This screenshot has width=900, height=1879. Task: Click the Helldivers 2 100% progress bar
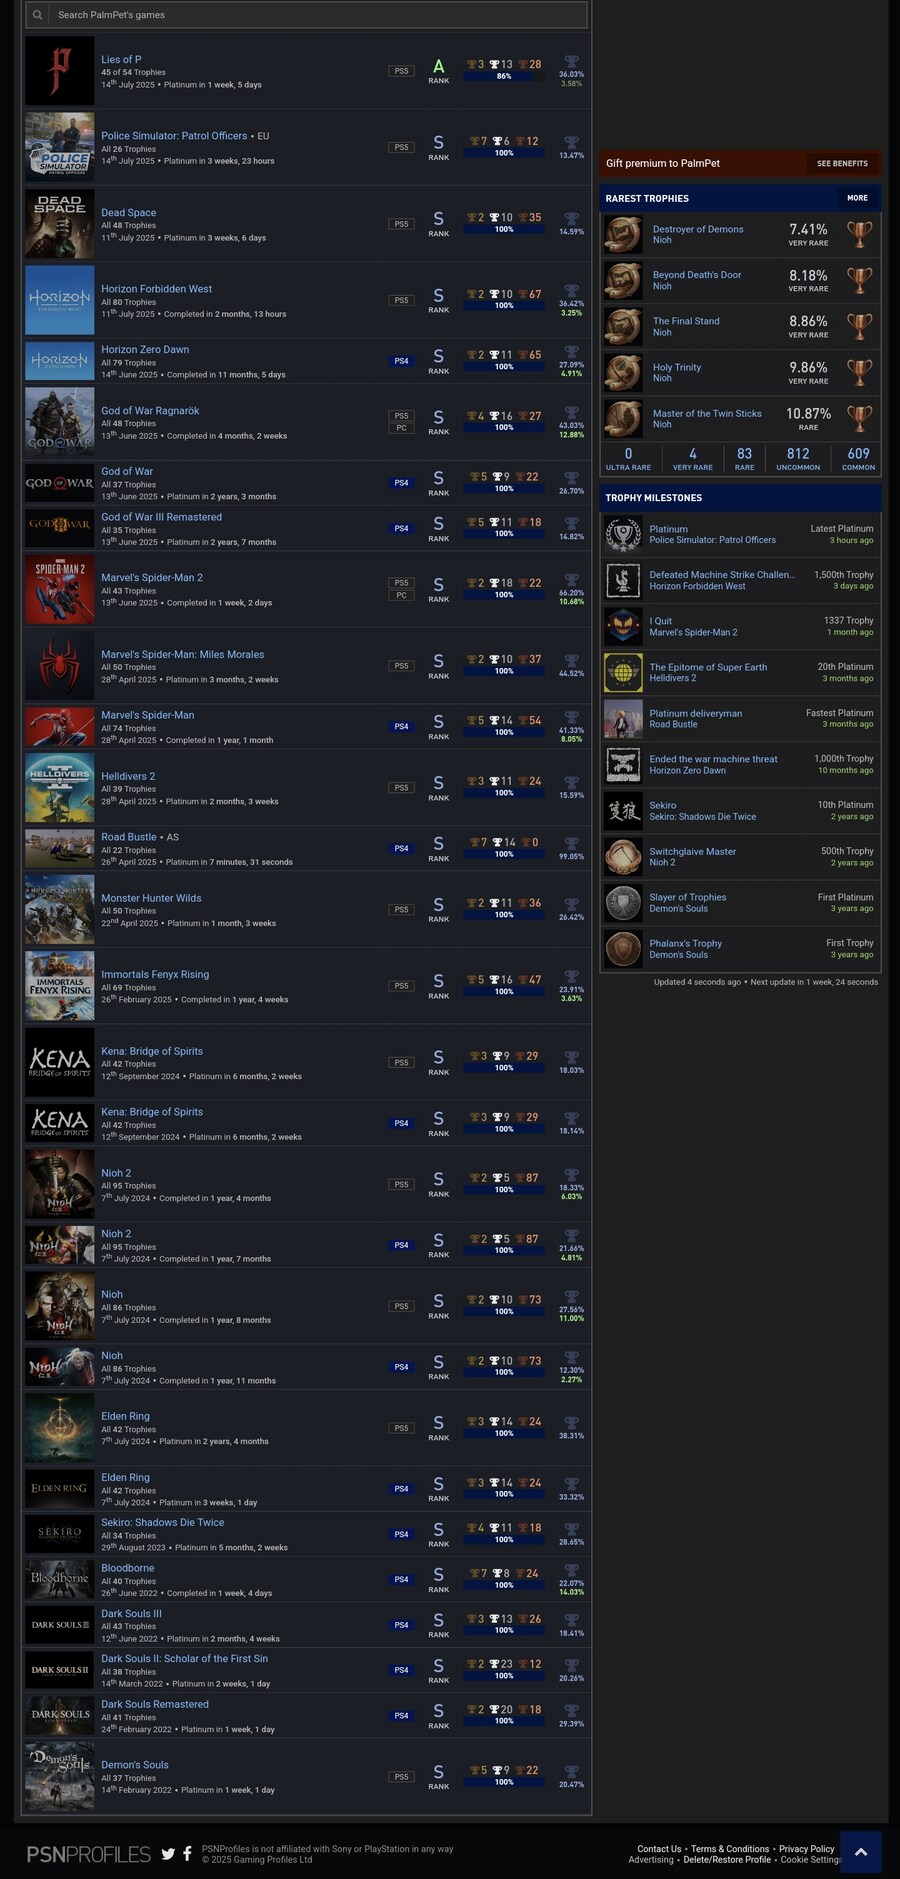click(504, 793)
